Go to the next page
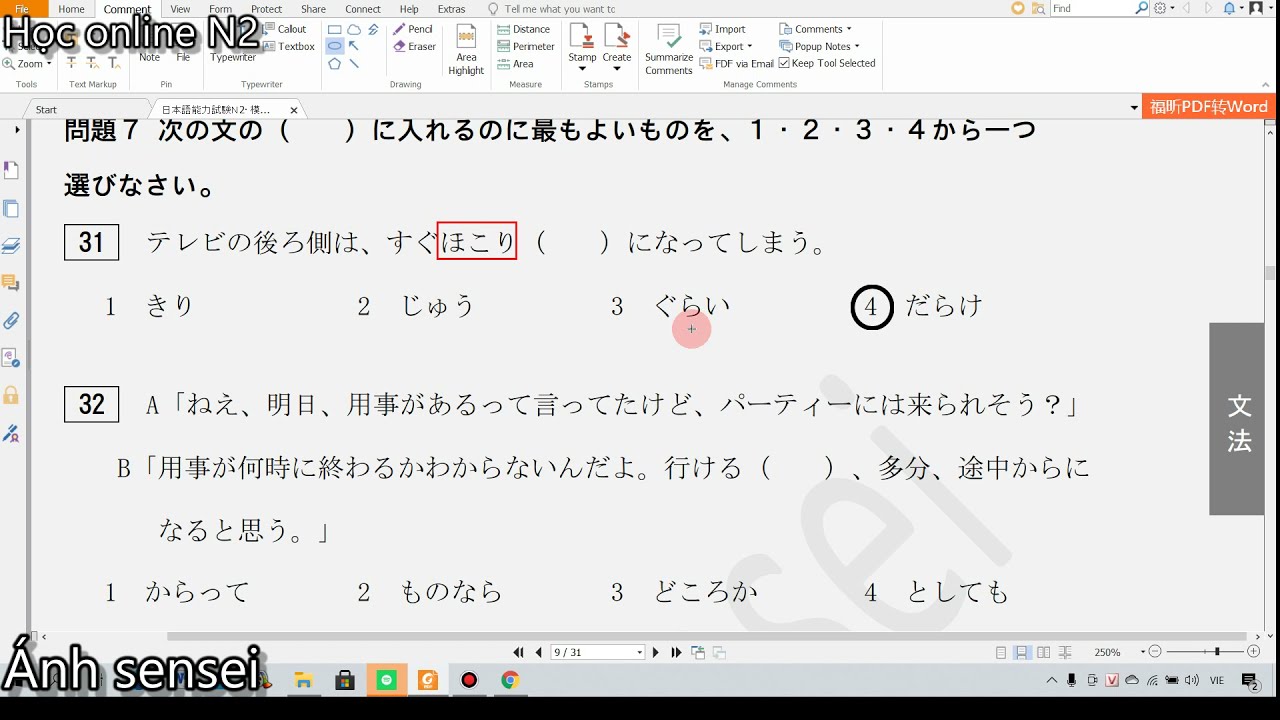 [656, 652]
